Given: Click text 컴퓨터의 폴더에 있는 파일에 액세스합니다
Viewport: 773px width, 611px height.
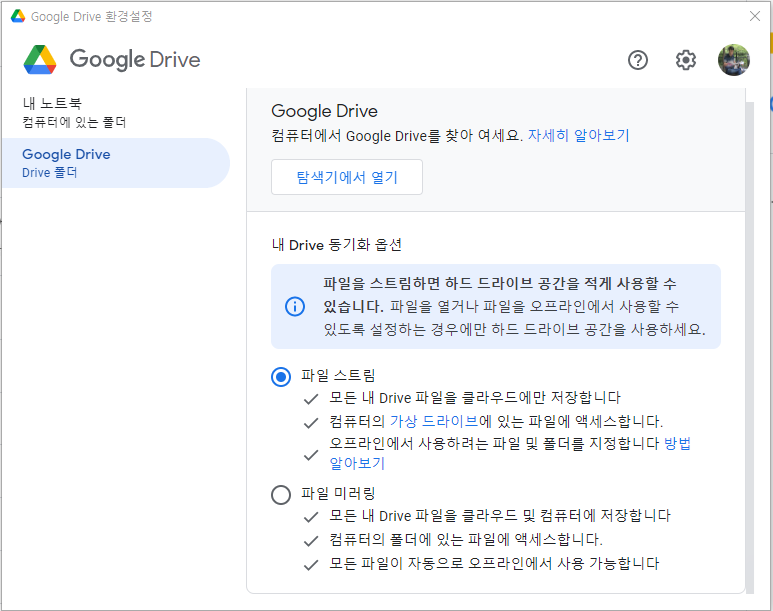Looking at the screenshot, I should [466, 539].
